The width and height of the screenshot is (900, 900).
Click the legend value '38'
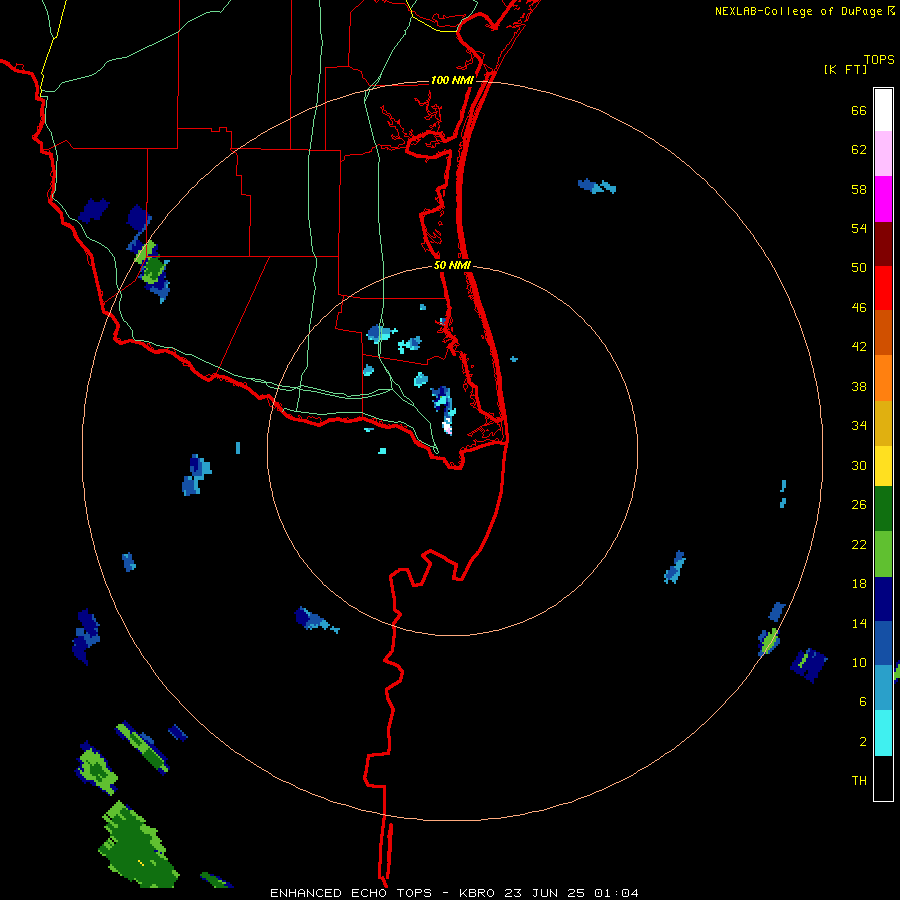click(x=859, y=386)
